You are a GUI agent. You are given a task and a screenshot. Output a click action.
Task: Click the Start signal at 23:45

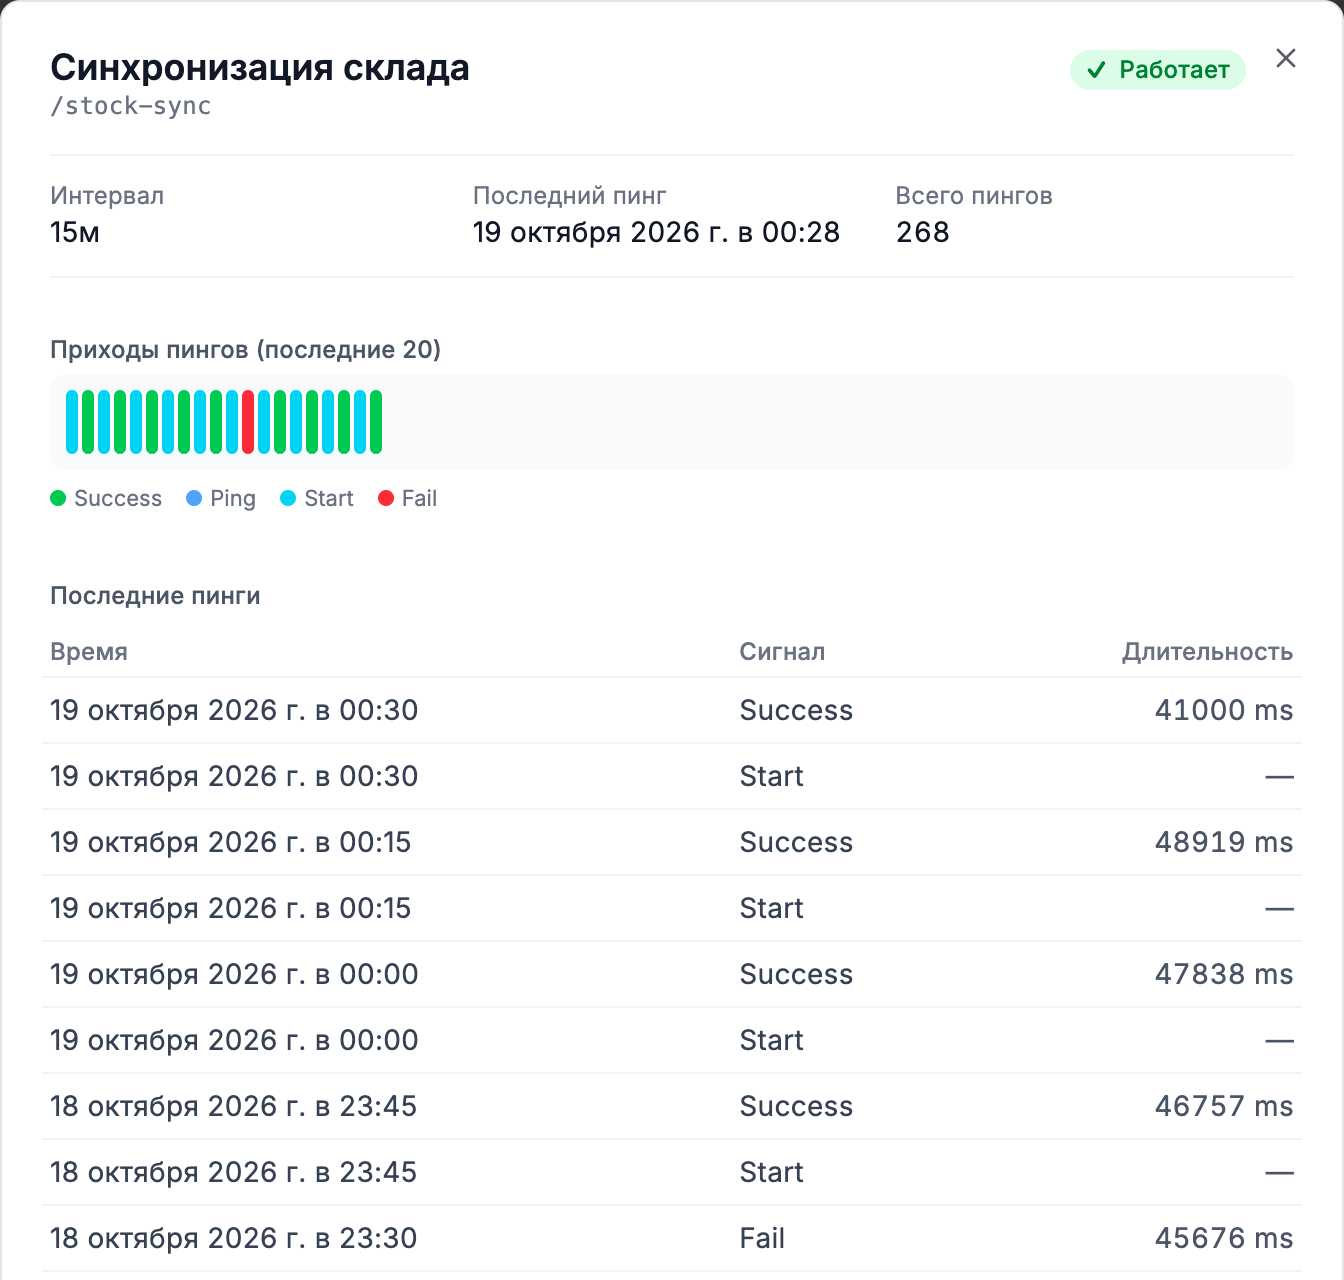click(x=772, y=1172)
